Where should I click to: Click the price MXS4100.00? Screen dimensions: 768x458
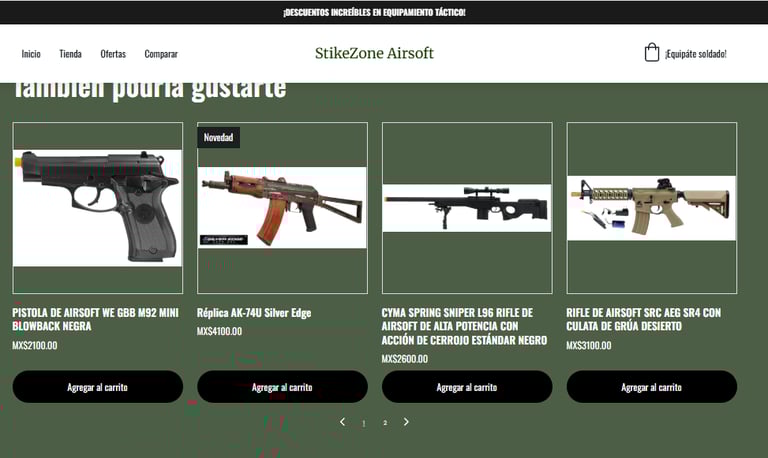click(219, 331)
